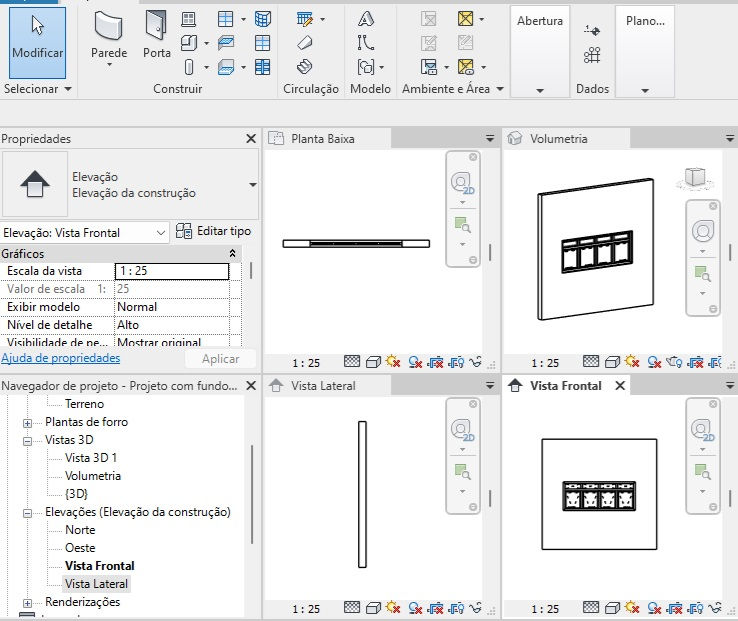Select the Stair tool in Circulação

click(x=305, y=67)
